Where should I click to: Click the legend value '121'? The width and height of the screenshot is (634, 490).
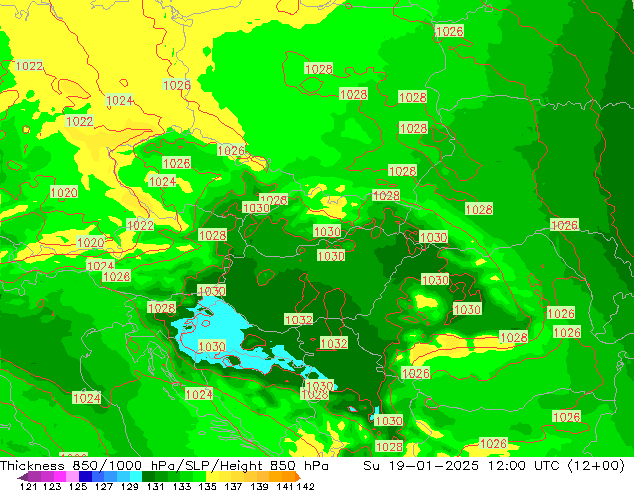click(x=29, y=486)
